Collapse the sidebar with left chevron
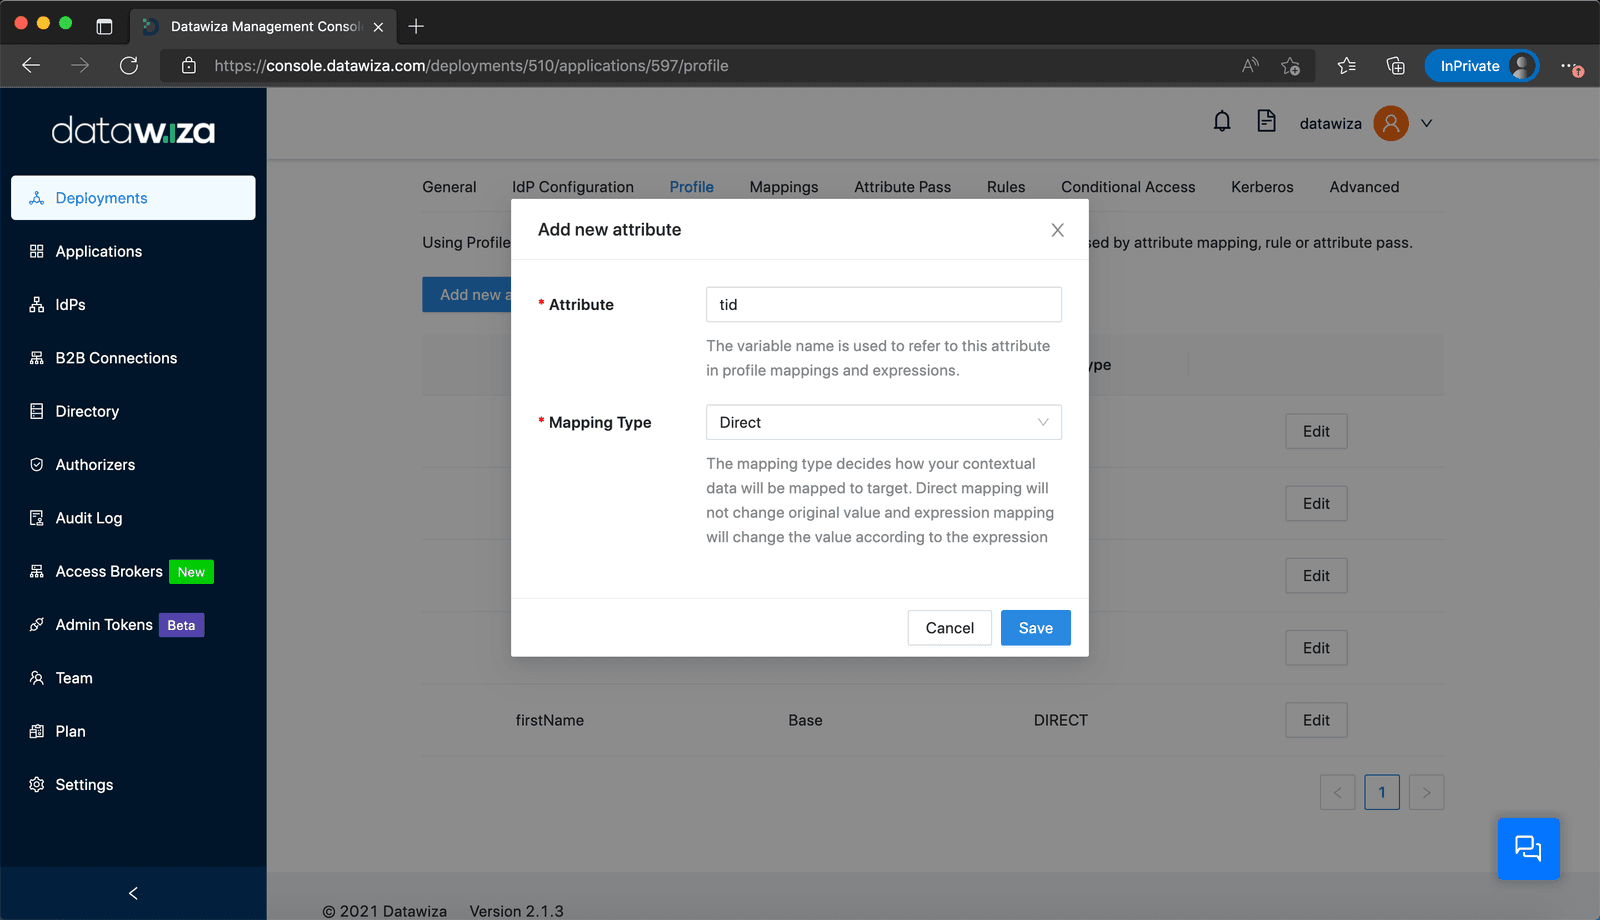The height and width of the screenshot is (920, 1600). (133, 893)
